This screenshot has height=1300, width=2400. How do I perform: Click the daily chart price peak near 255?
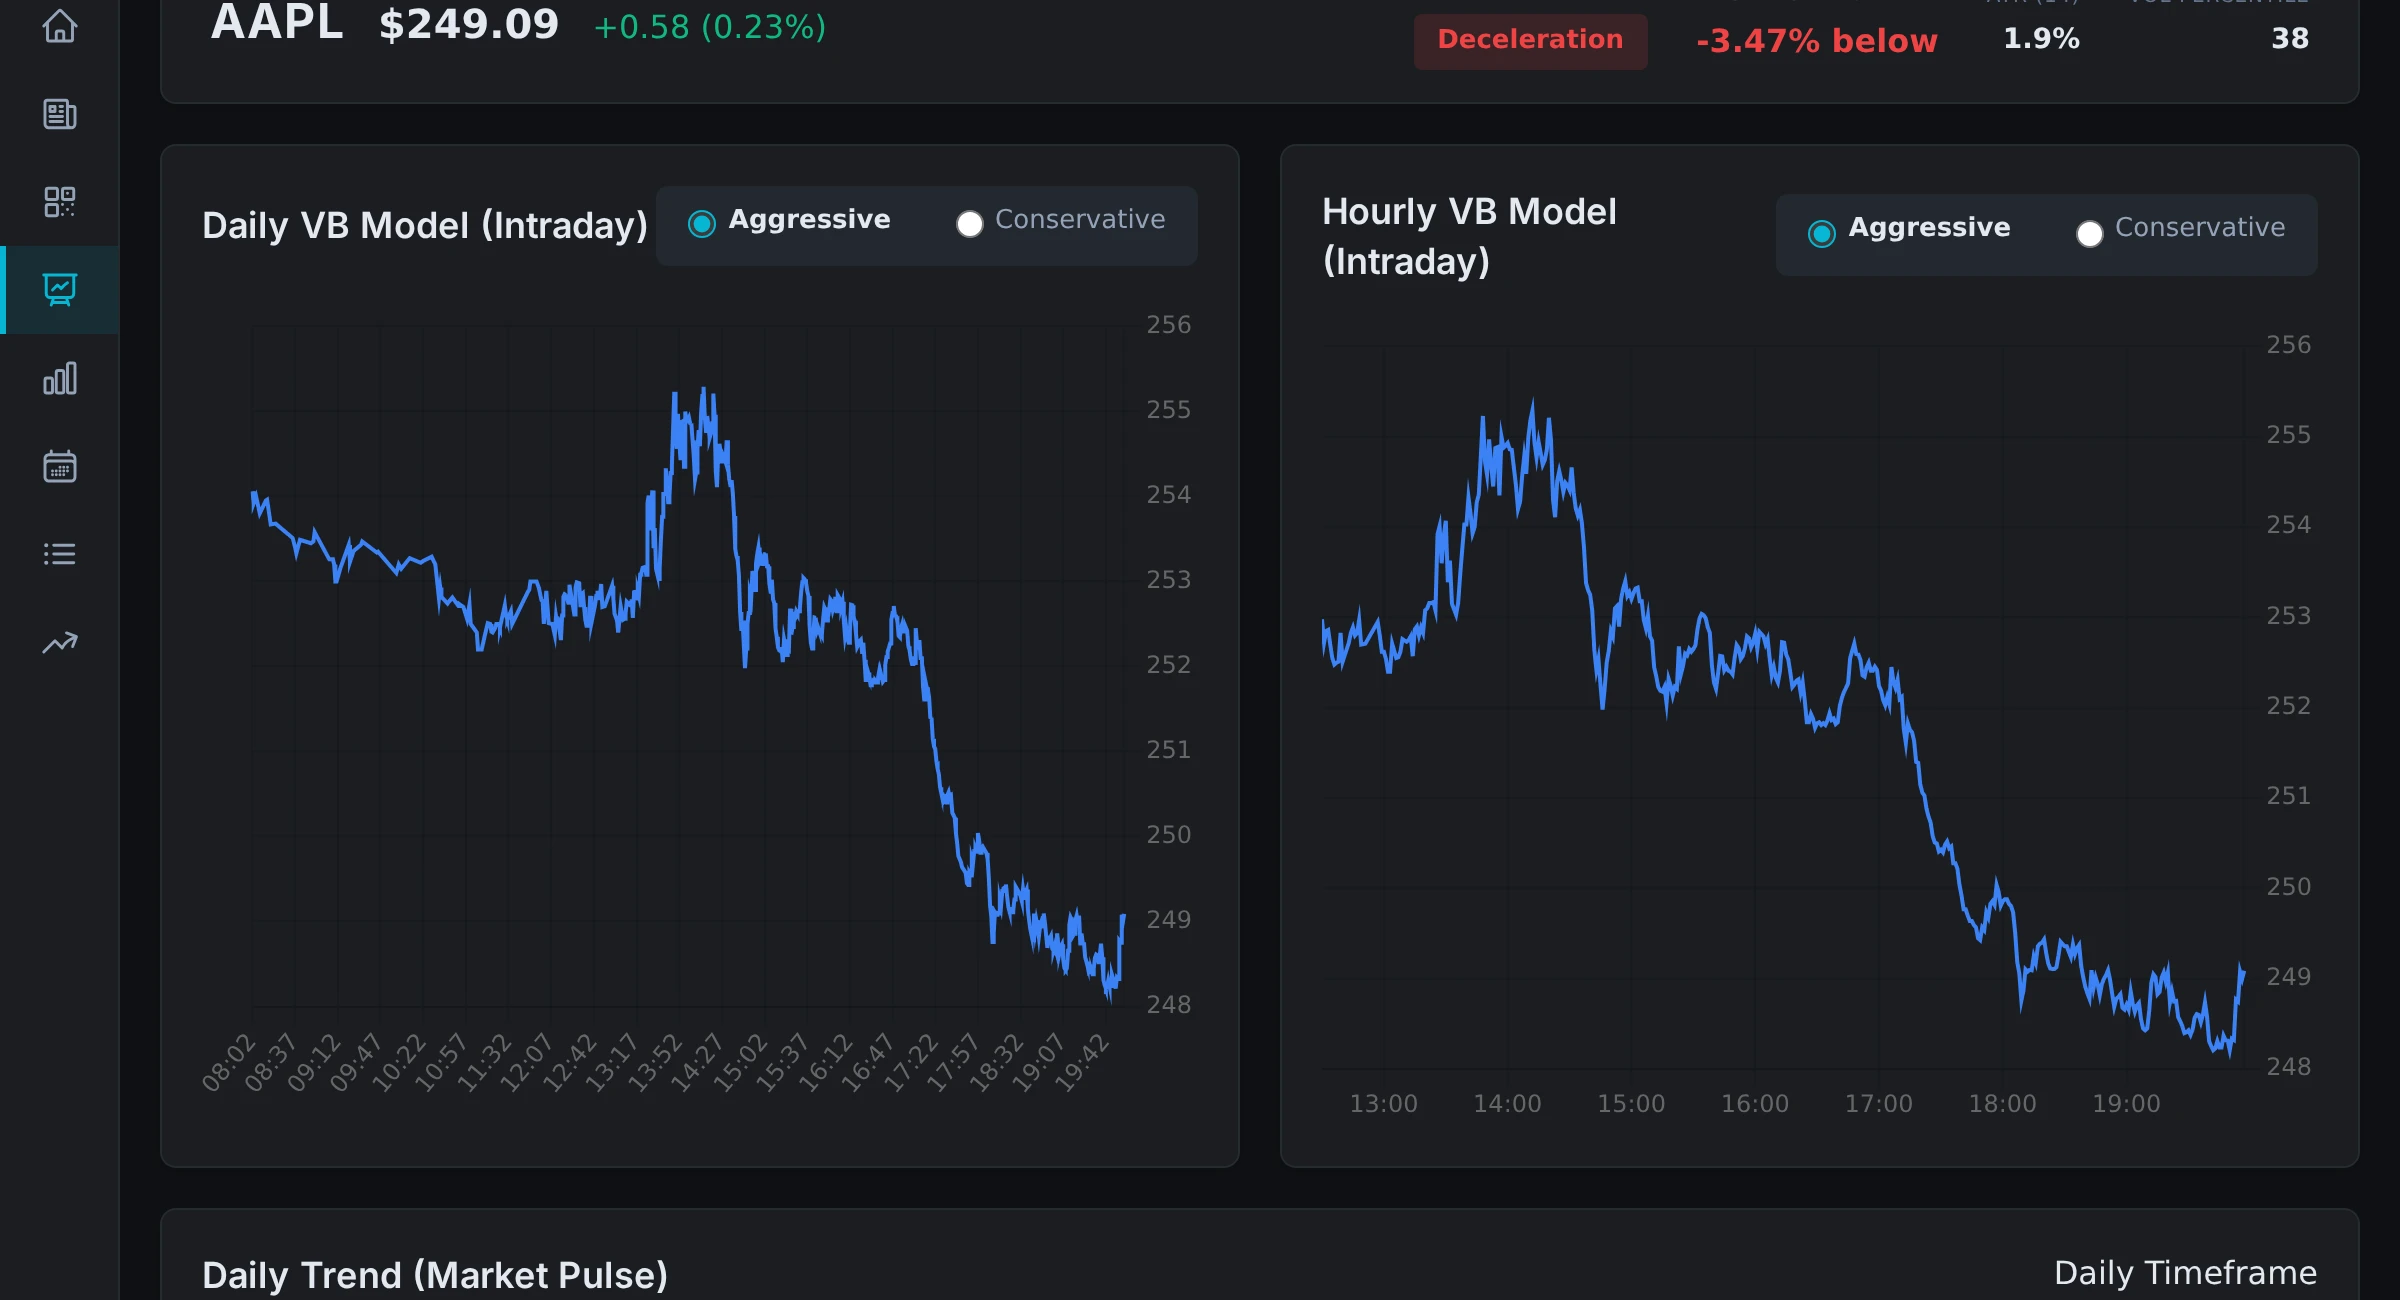pos(704,391)
